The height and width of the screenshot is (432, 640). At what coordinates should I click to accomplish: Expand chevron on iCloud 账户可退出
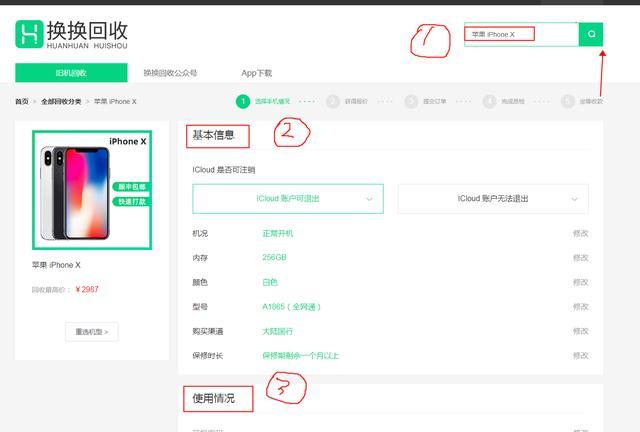coord(369,199)
